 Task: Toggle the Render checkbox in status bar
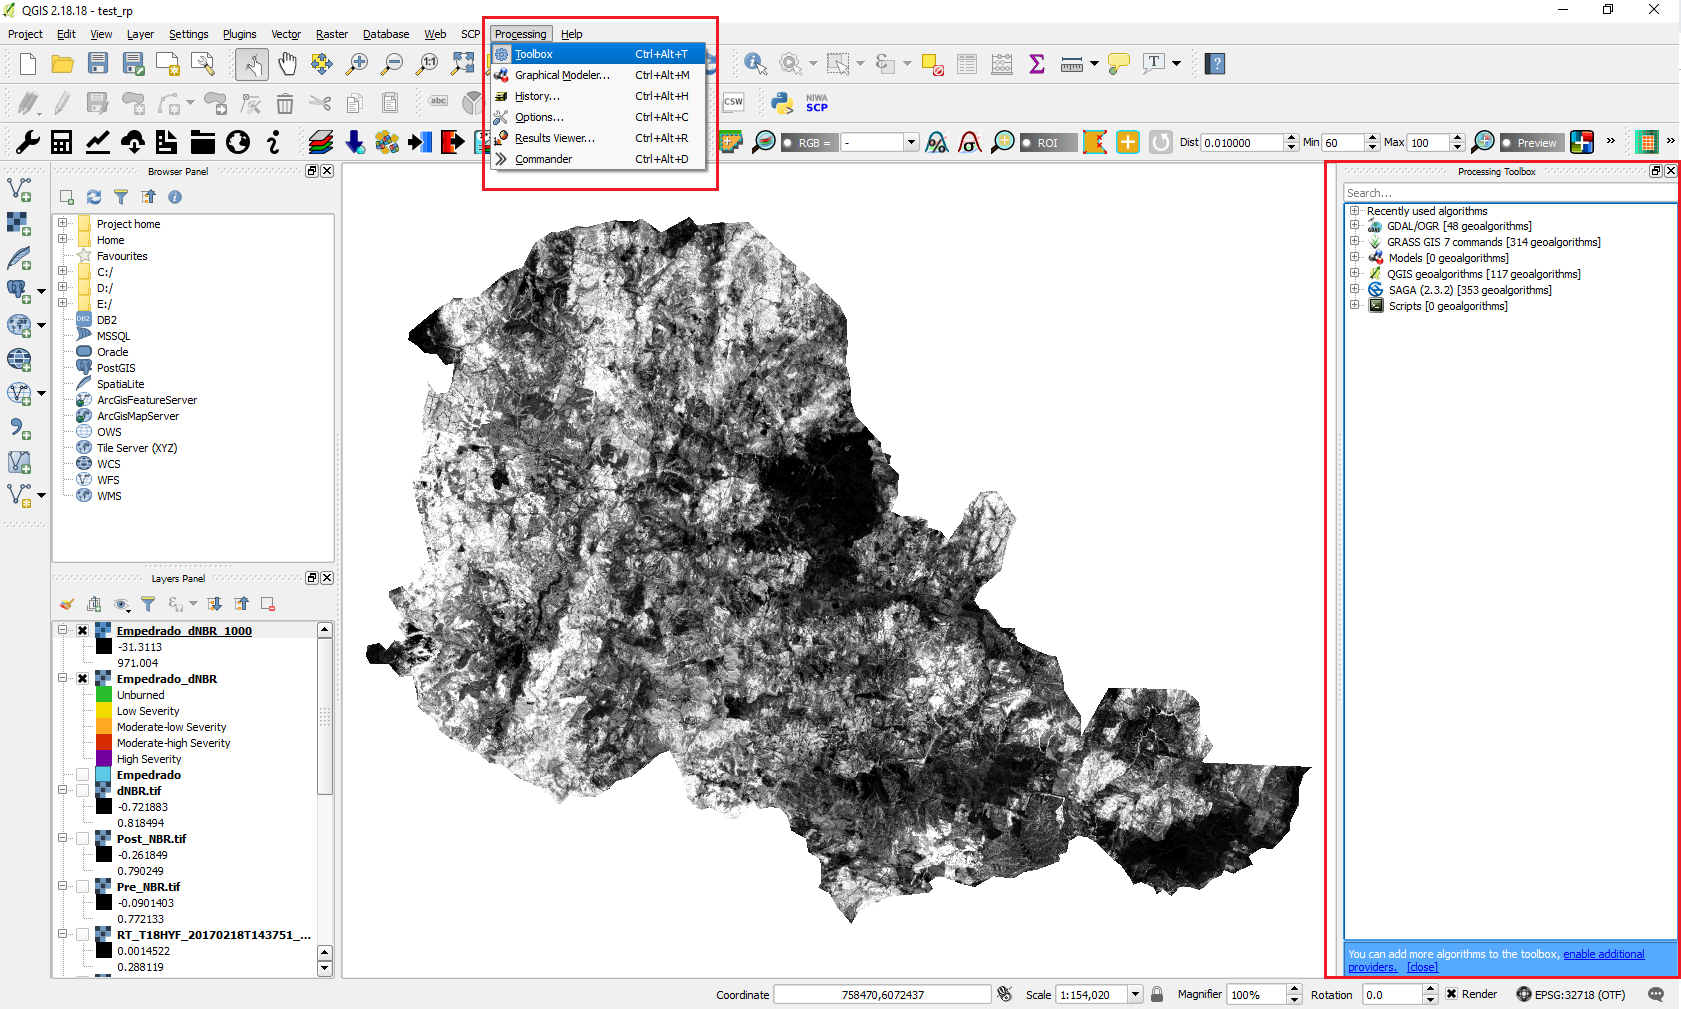pos(1451,994)
